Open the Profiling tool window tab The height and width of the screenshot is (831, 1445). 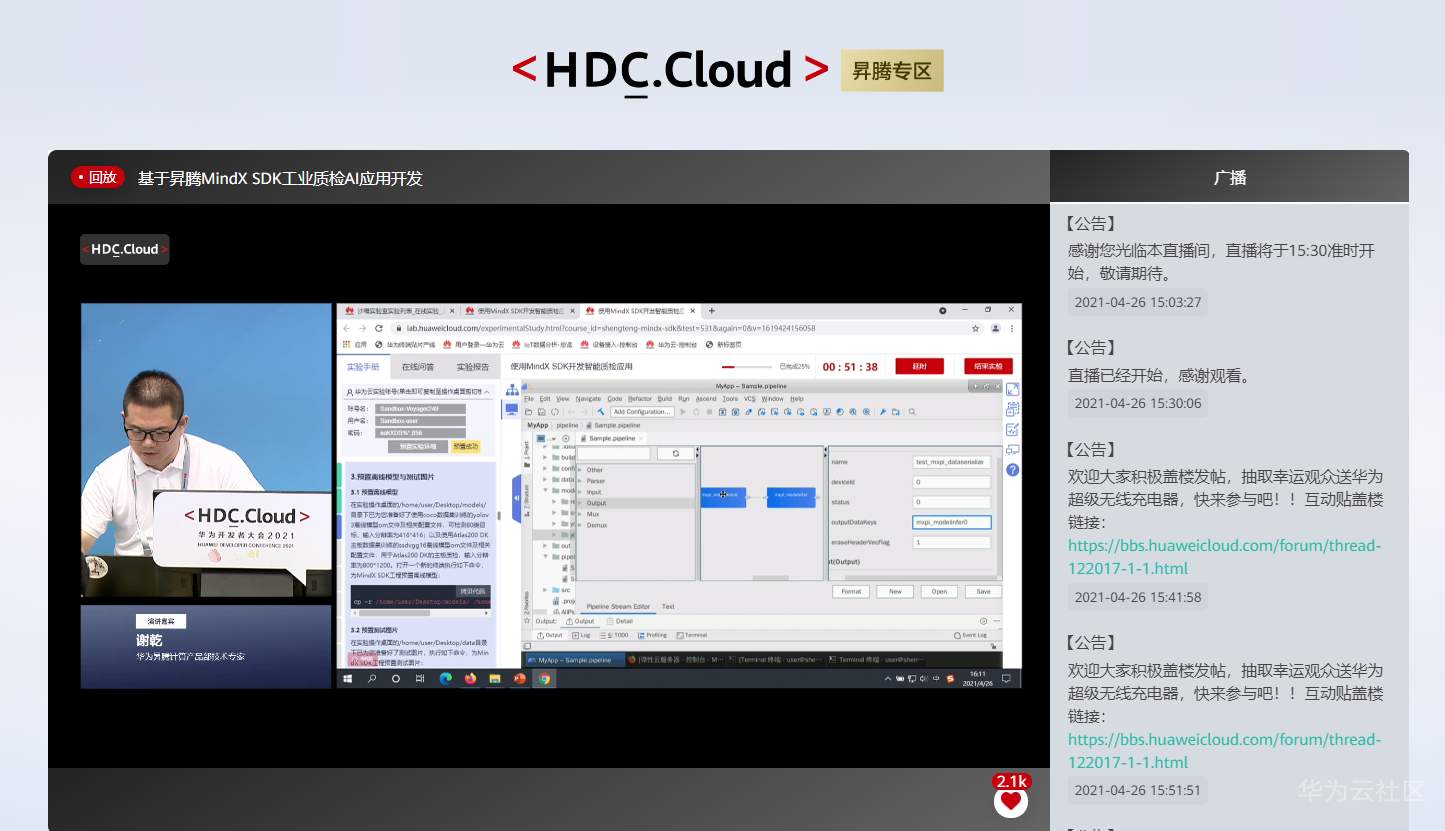[x=652, y=635]
